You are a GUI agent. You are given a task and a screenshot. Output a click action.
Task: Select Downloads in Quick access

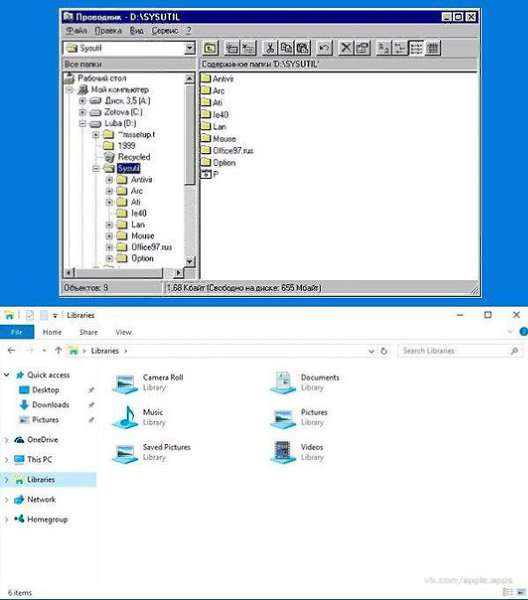pyautogui.click(x=50, y=405)
